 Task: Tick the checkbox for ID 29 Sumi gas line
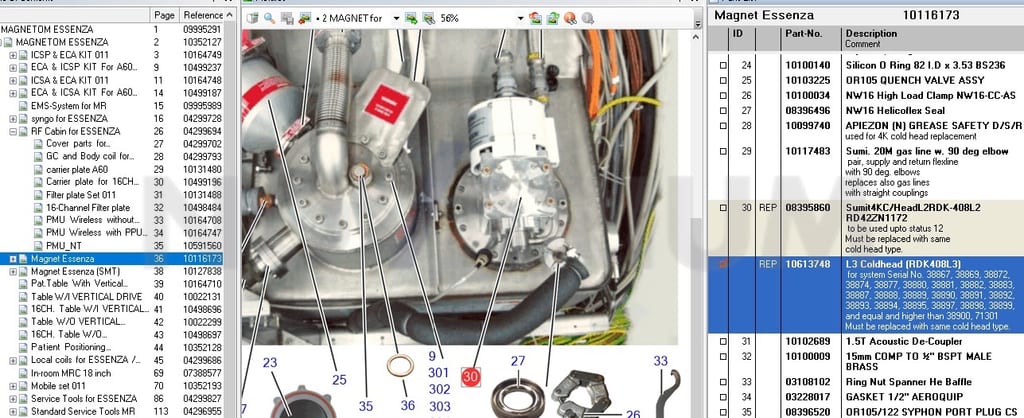[723, 152]
